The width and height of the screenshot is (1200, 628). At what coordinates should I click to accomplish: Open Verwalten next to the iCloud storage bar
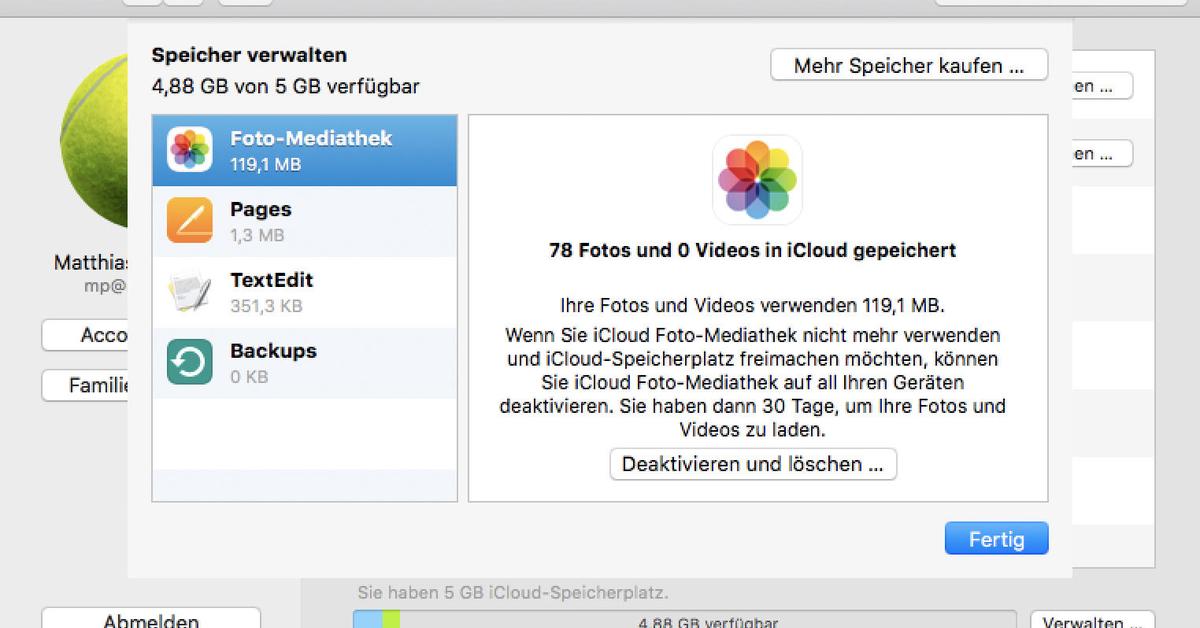1092,621
